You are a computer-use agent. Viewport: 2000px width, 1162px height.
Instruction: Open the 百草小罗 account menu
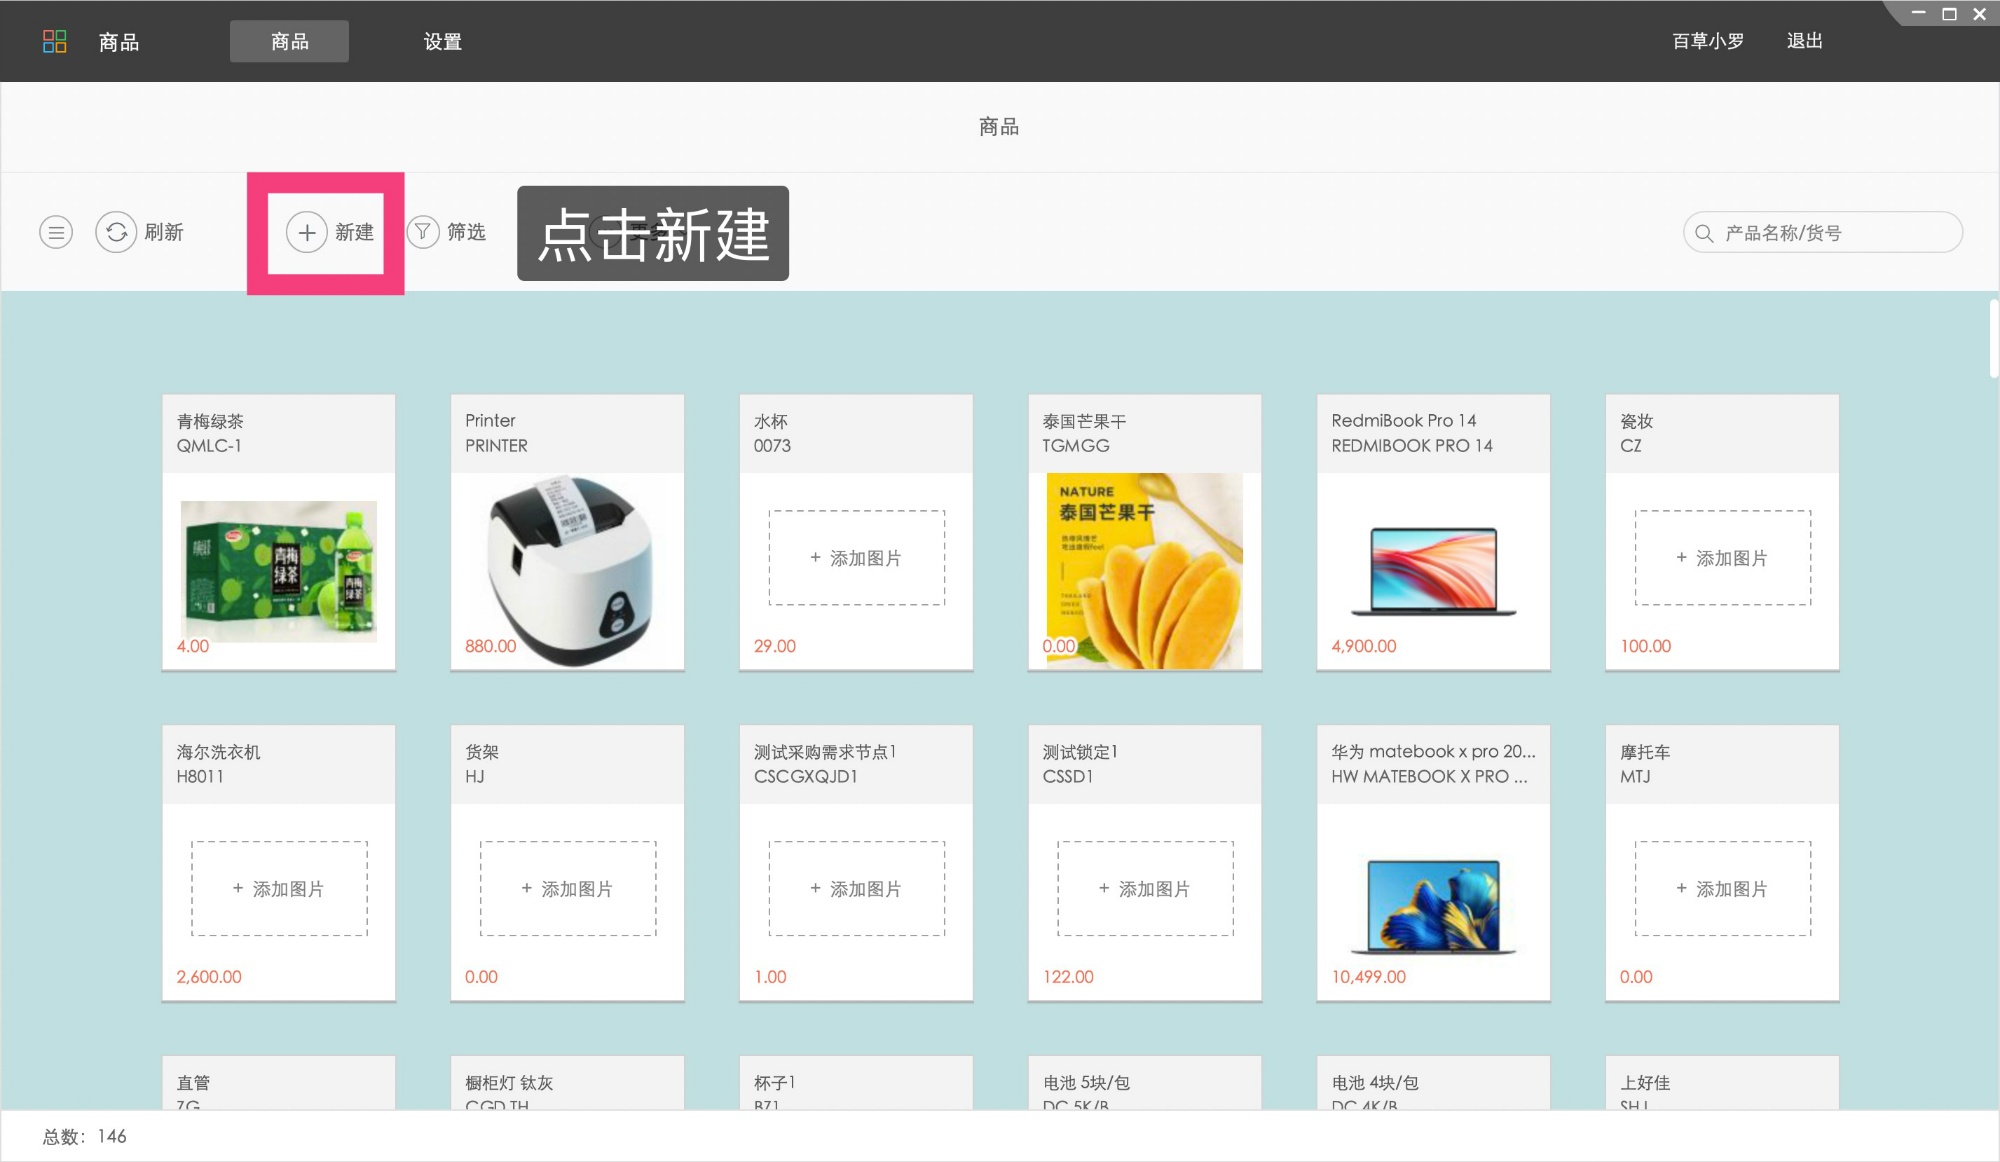tap(1706, 41)
